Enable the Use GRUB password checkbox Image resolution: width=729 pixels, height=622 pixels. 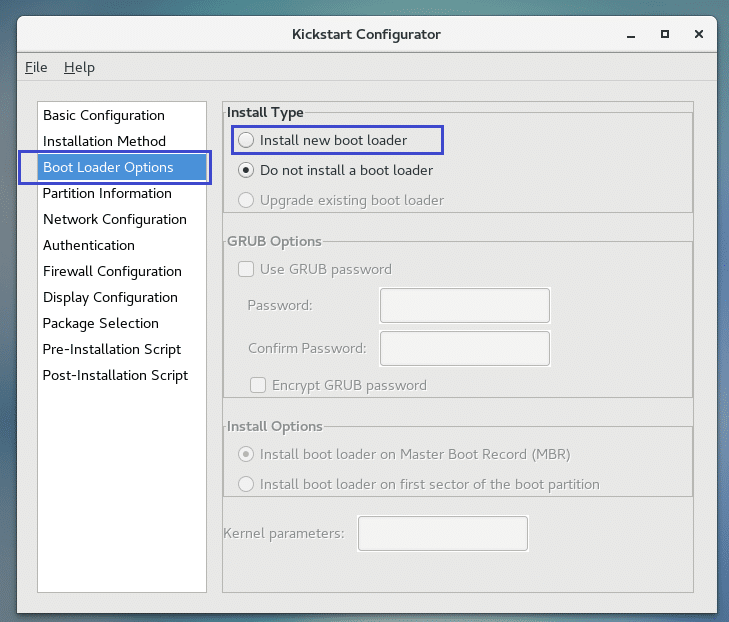(x=246, y=269)
